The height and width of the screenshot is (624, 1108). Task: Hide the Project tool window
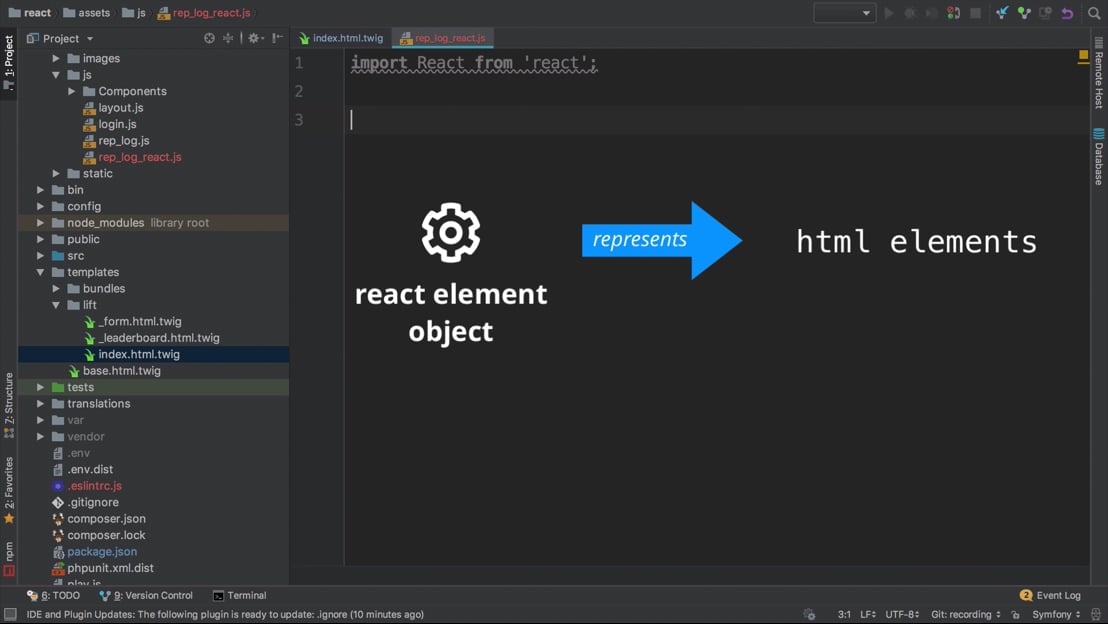[278, 38]
